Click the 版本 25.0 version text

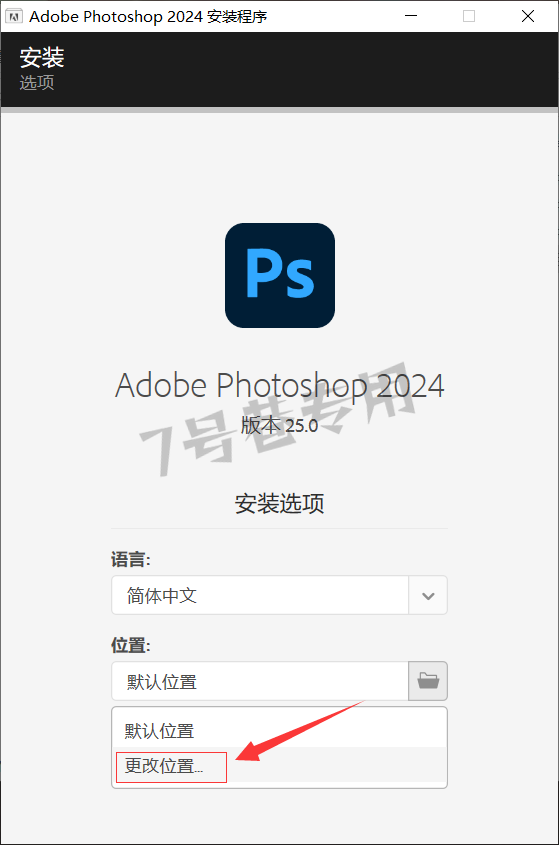coord(279,426)
